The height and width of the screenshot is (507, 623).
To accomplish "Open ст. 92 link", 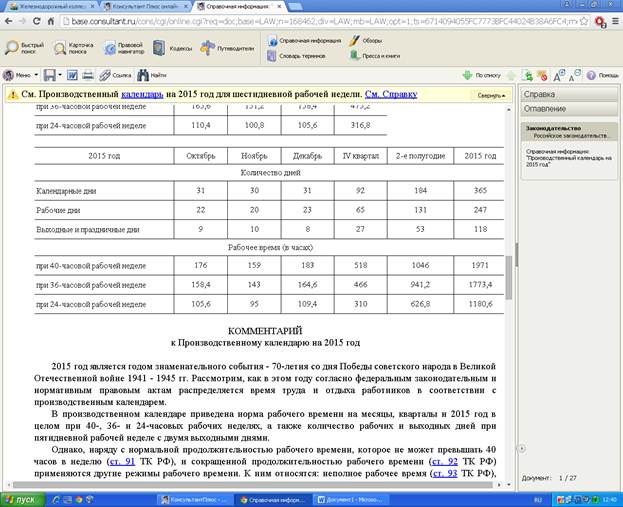I will (x=445, y=462).
